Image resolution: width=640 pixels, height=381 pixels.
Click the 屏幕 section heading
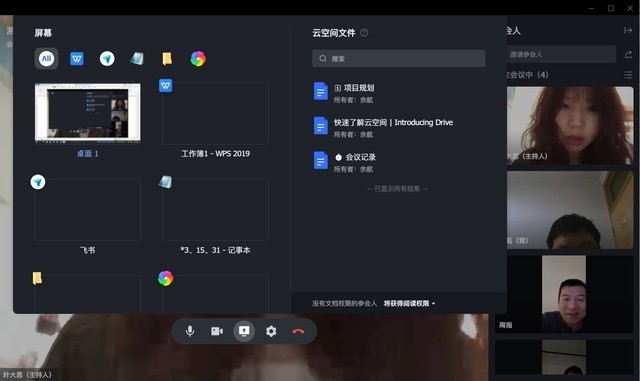pyautogui.click(x=43, y=33)
